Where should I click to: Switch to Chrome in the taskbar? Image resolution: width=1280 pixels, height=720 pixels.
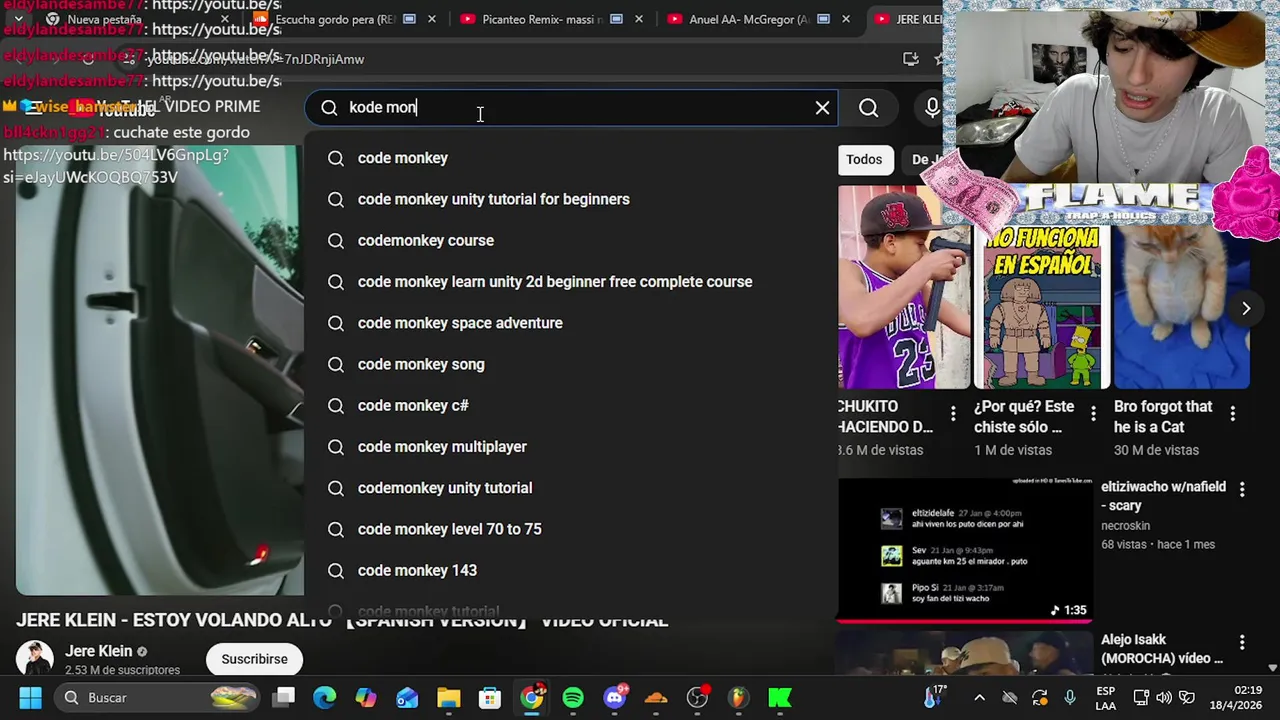point(532,697)
